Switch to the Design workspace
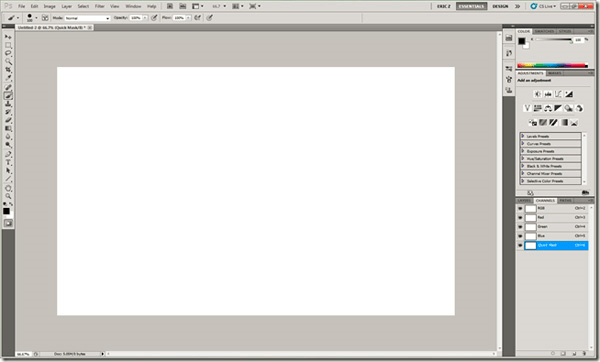The height and width of the screenshot is (362, 600). [x=500, y=7]
